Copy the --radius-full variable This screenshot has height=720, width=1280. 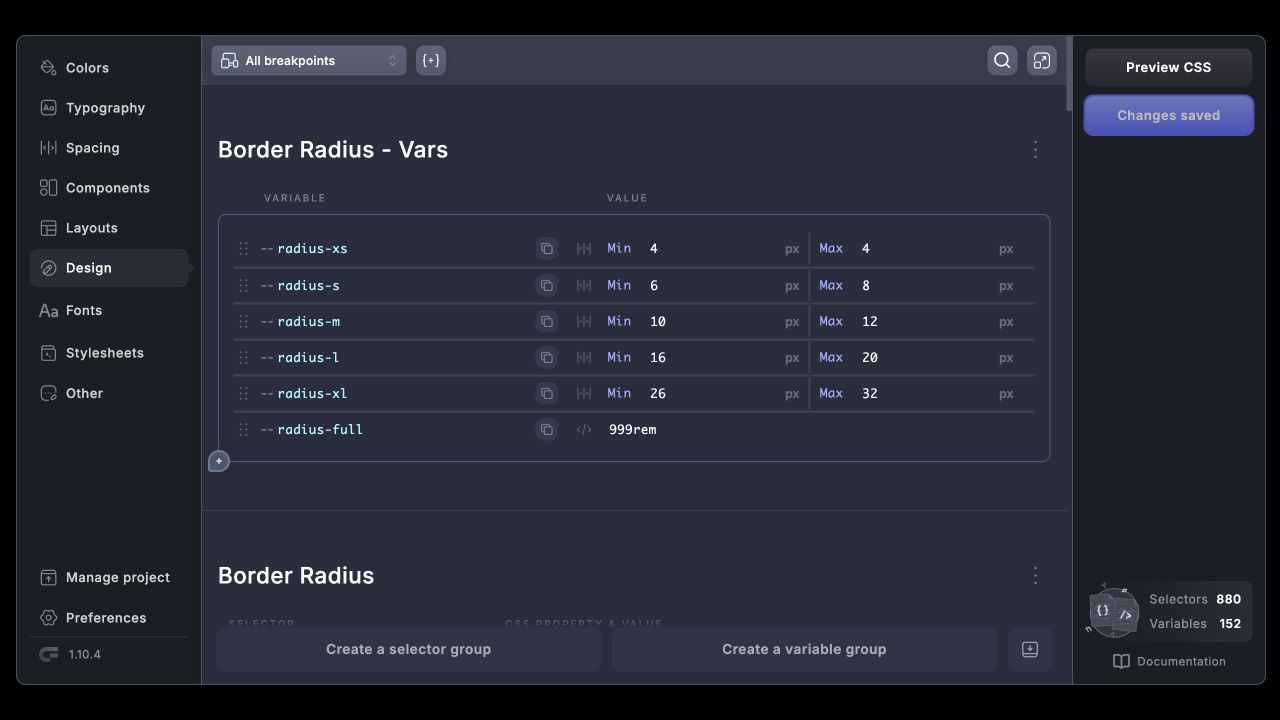pyautogui.click(x=546, y=430)
